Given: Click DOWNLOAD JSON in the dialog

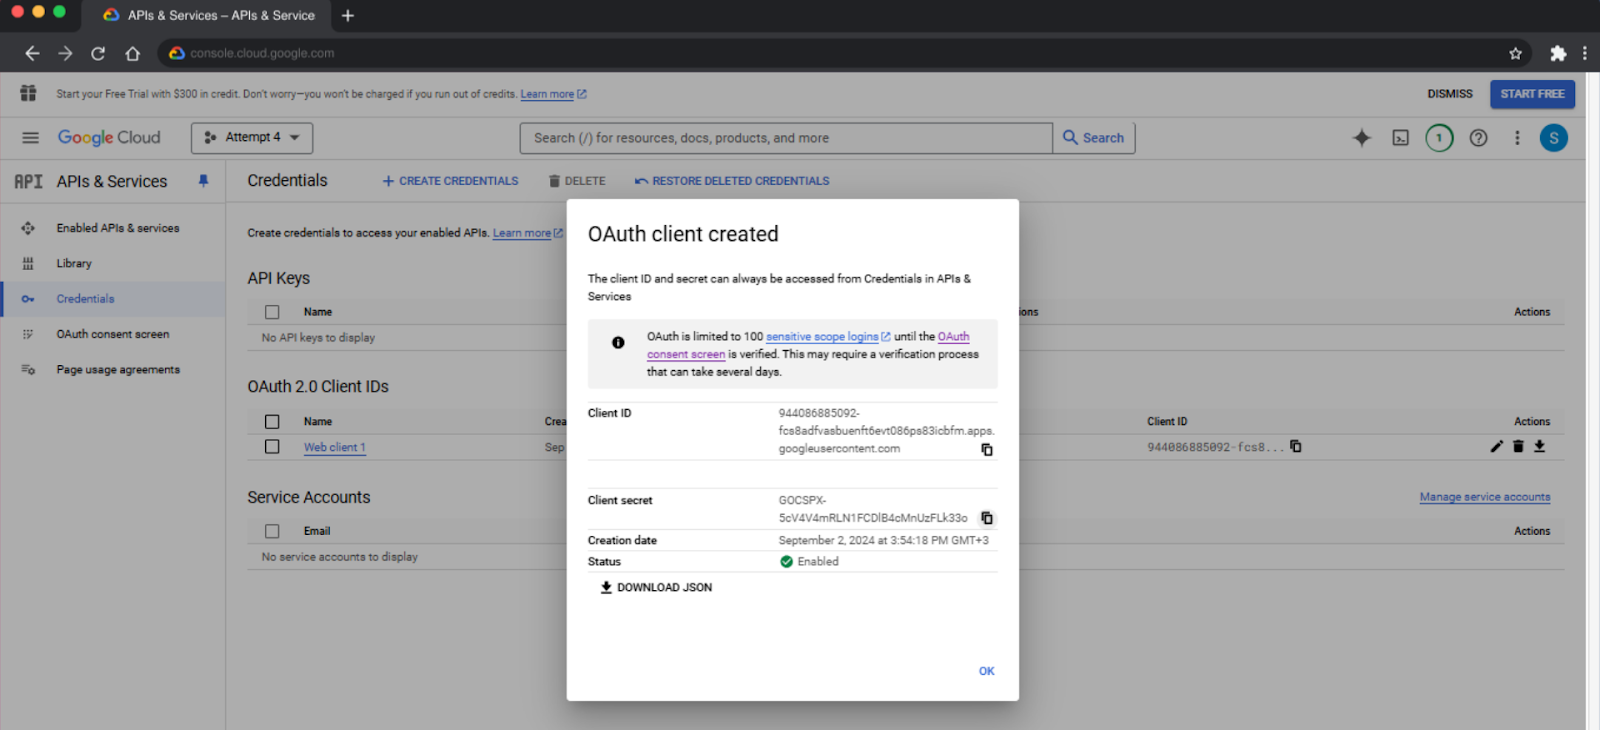Looking at the screenshot, I should 656,588.
